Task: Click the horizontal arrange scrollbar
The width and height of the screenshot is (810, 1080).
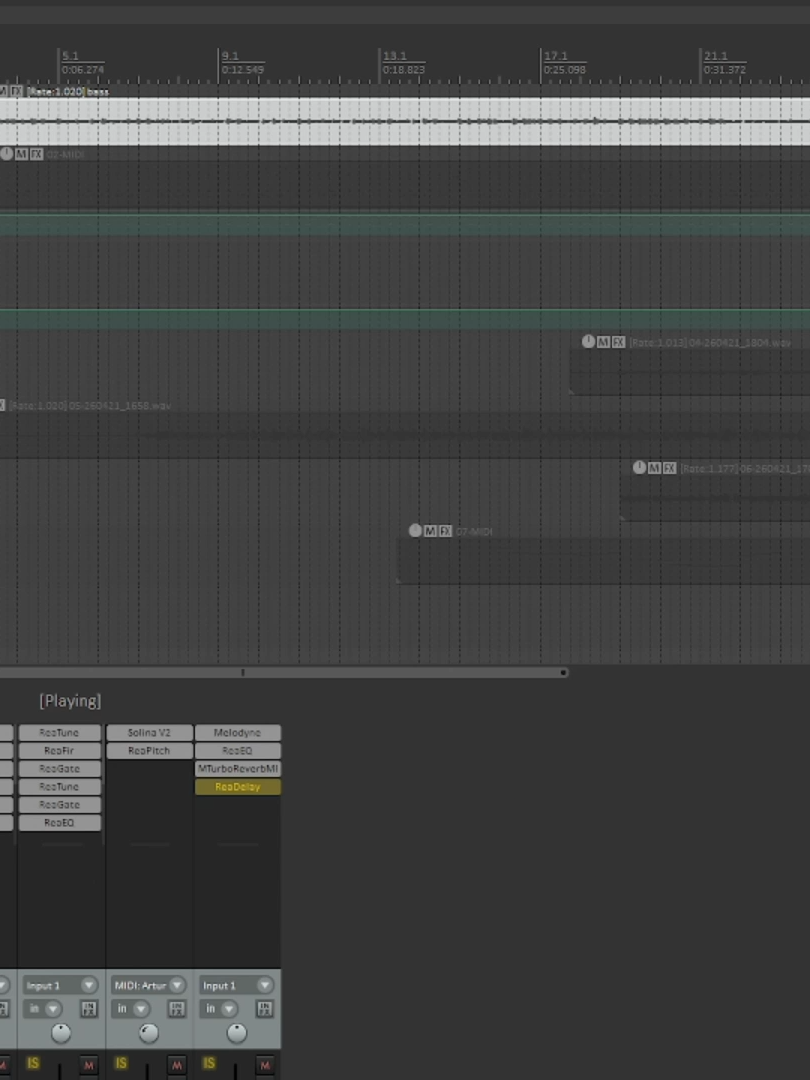Action: [284, 672]
